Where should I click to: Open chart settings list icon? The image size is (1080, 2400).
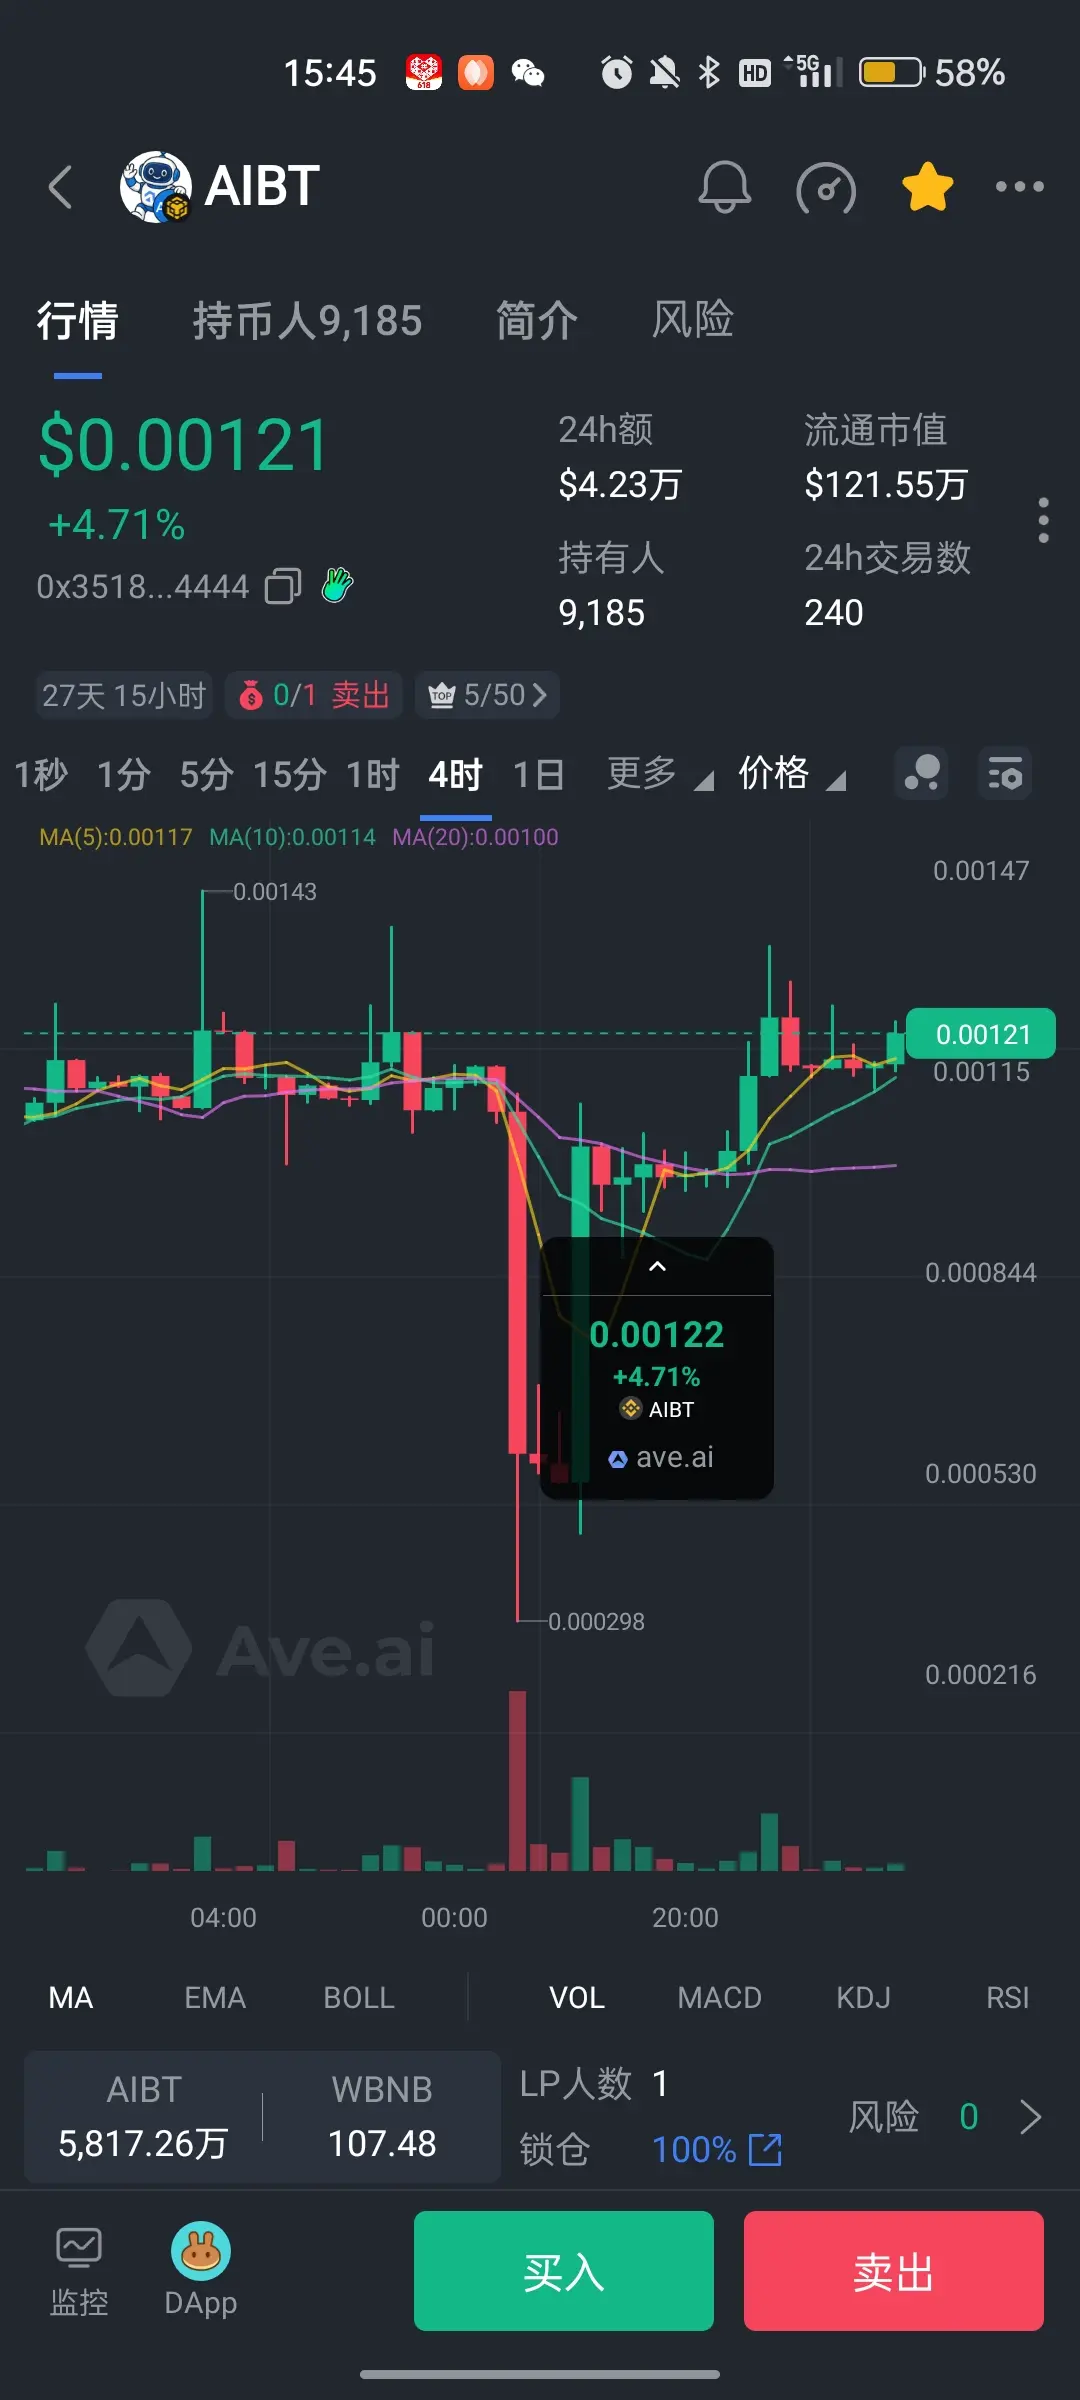pyautogui.click(x=1005, y=774)
